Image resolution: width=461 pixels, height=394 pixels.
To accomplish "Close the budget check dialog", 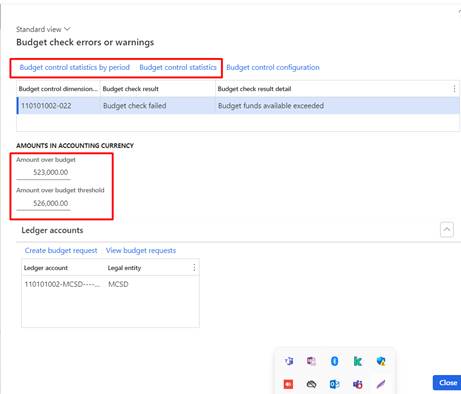I will pos(448,383).
